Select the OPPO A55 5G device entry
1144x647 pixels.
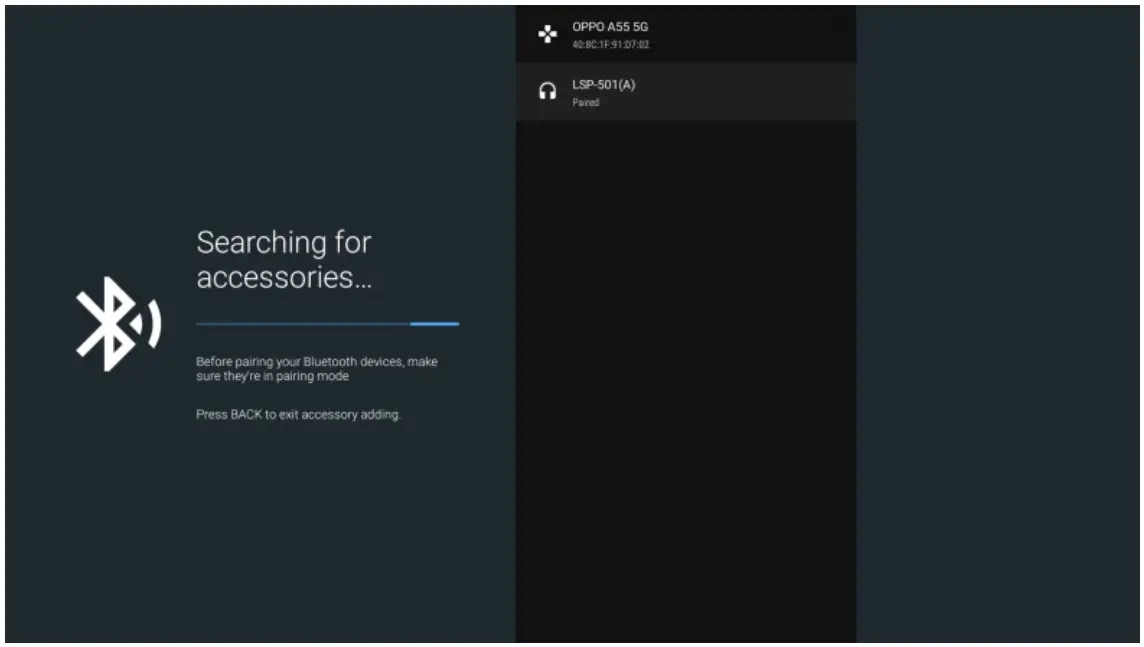coord(686,34)
